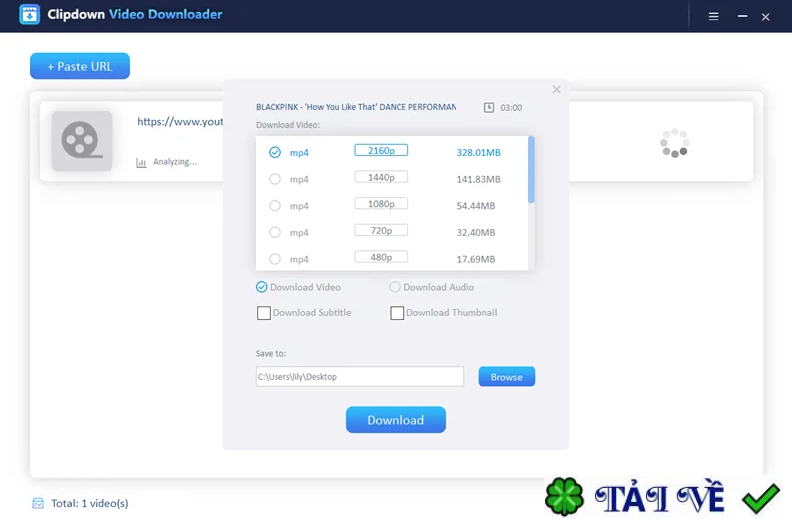The image size is (792, 528).
Task: Select the mp4 1440p format radio
Action: click(275, 179)
